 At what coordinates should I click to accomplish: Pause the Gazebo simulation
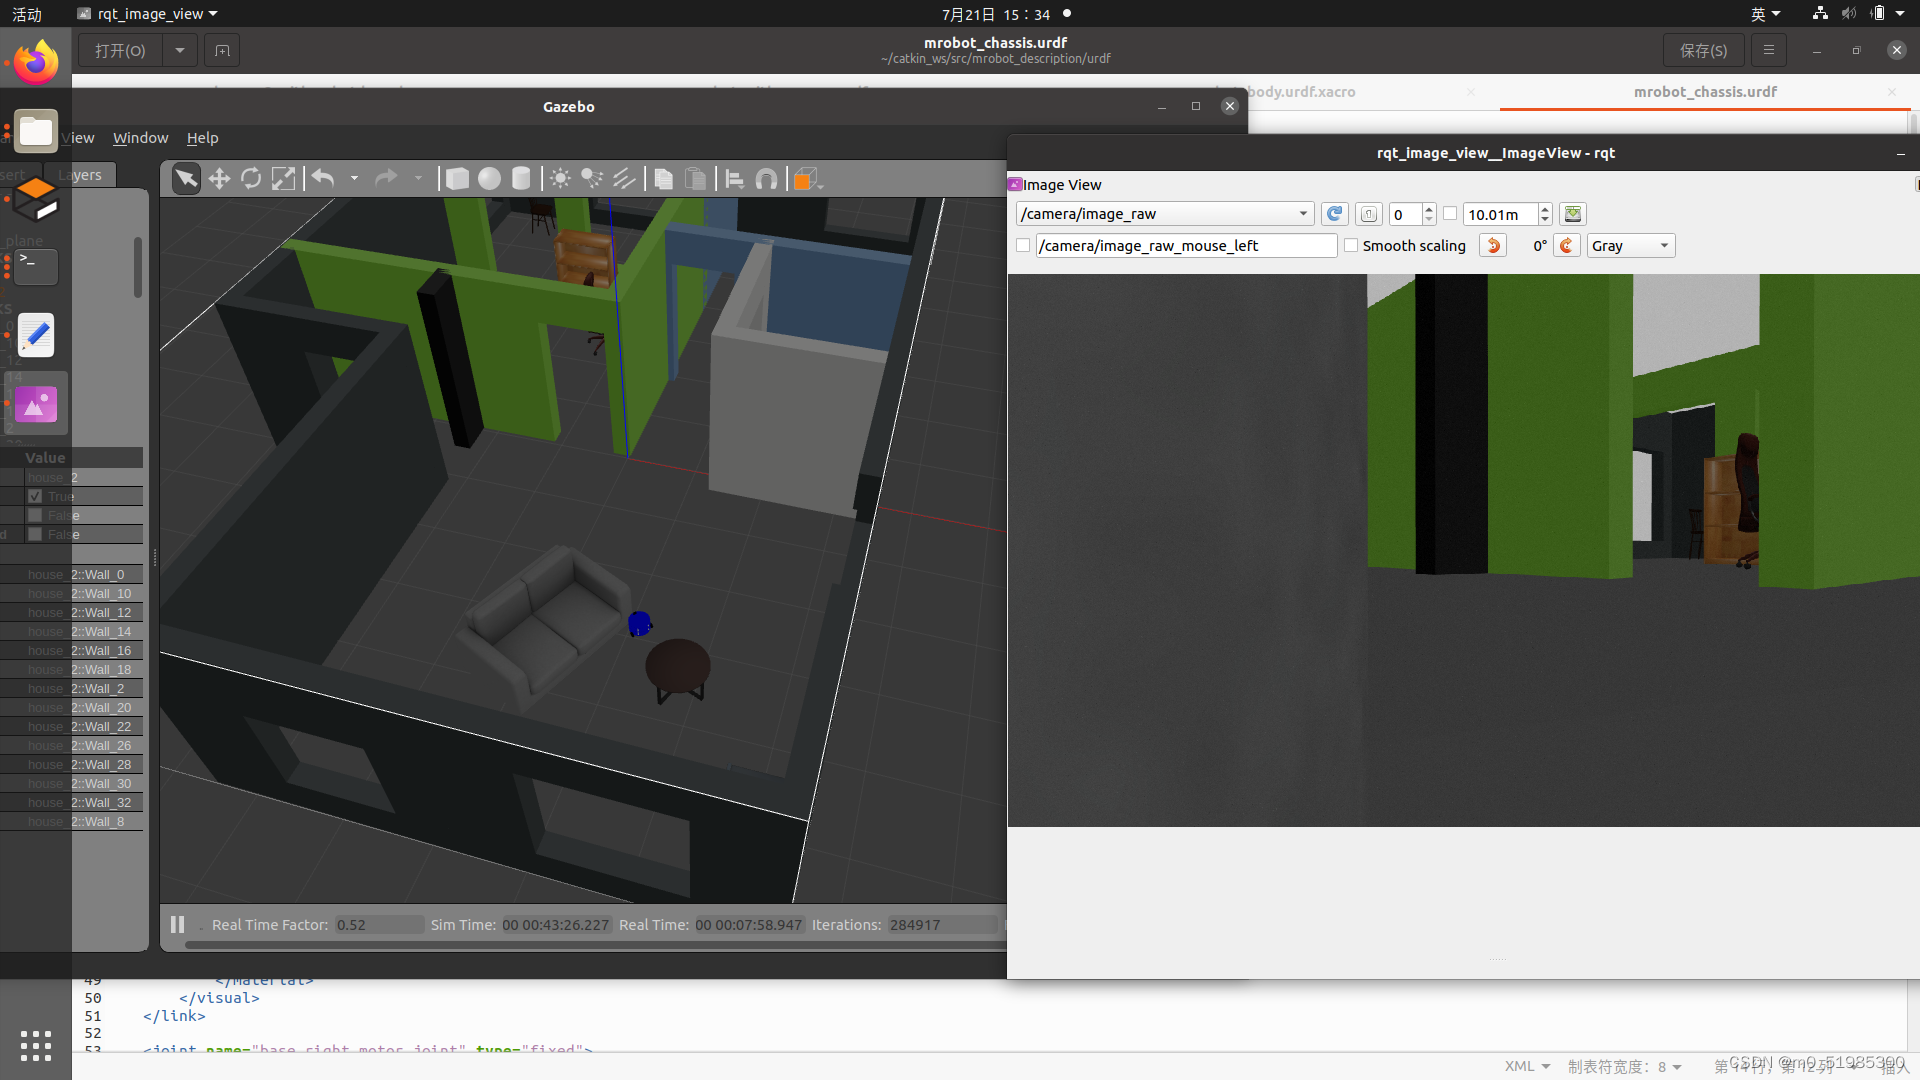177,925
